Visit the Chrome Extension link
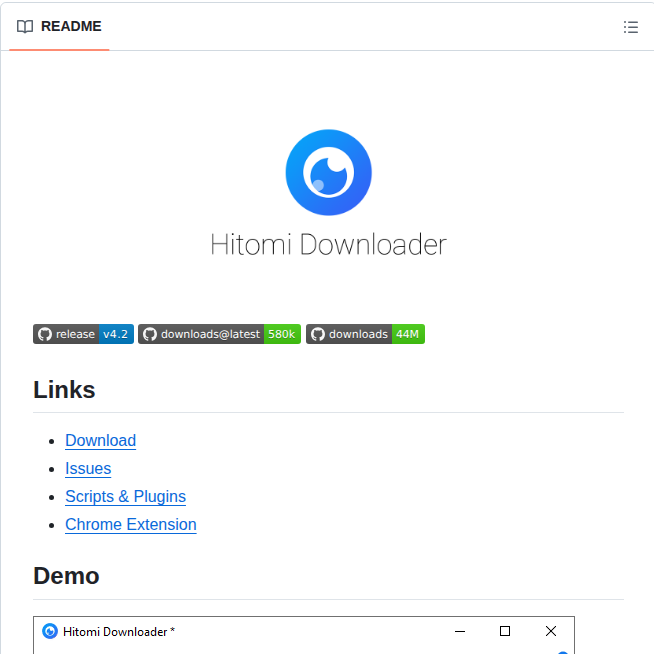The height and width of the screenshot is (654, 654). pos(131,524)
